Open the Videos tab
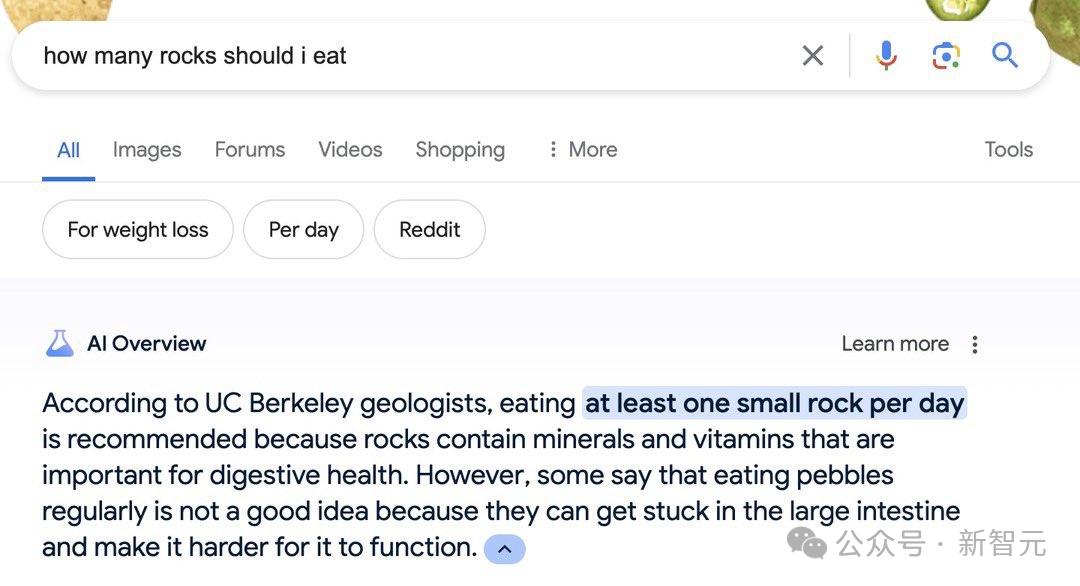The image size is (1080, 586). point(350,150)
